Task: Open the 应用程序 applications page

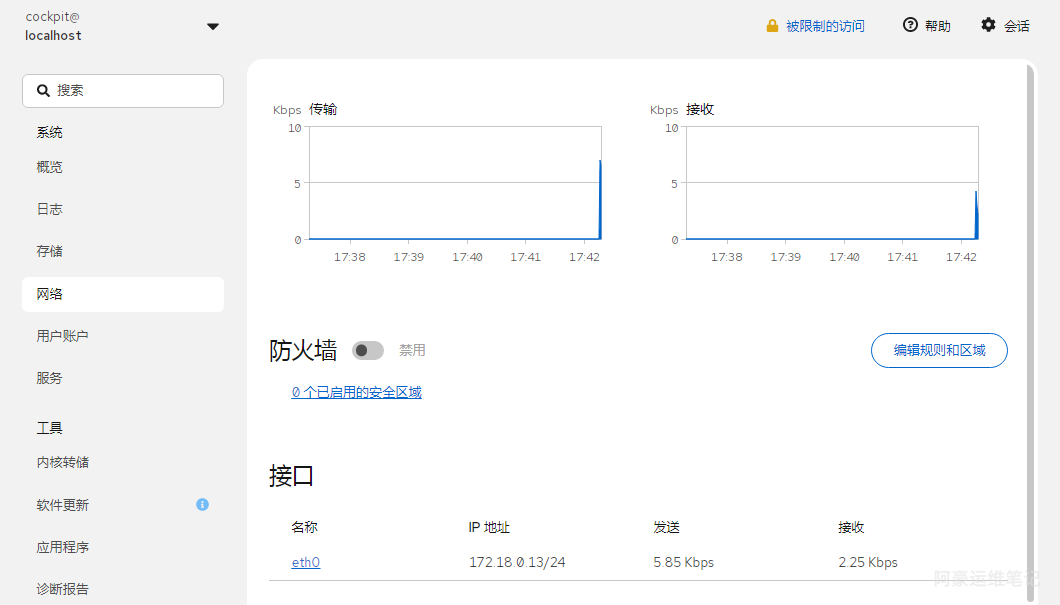Action: 123,547
